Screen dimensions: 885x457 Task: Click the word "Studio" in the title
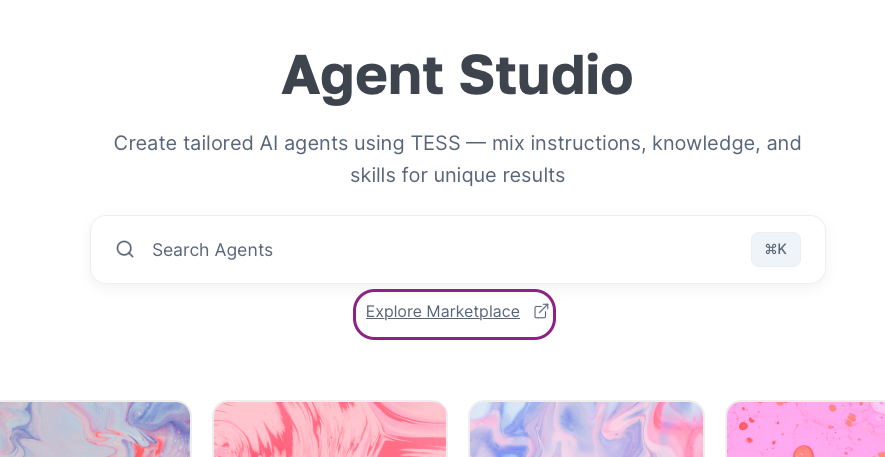click(x=546, y=75)
